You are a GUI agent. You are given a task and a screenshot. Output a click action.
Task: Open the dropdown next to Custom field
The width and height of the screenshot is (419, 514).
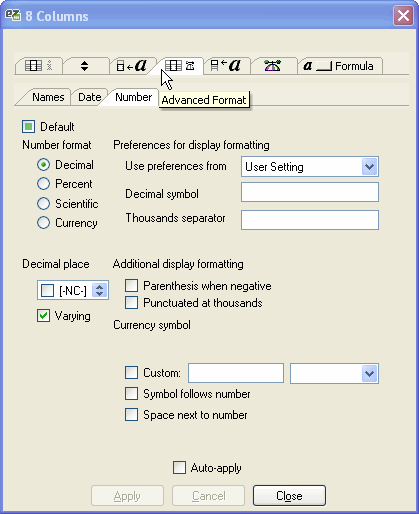point(370,373)
